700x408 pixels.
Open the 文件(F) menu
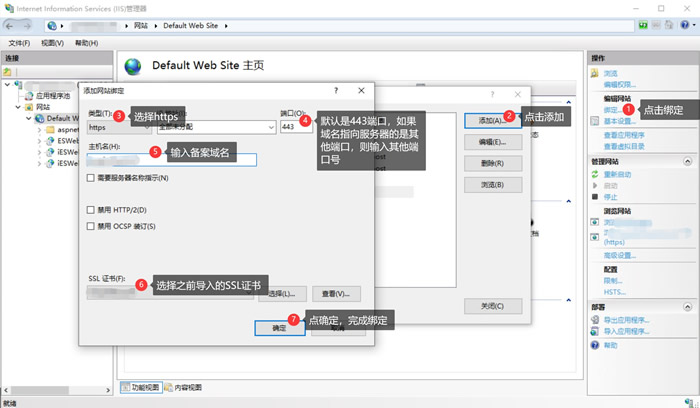point(19,44)
